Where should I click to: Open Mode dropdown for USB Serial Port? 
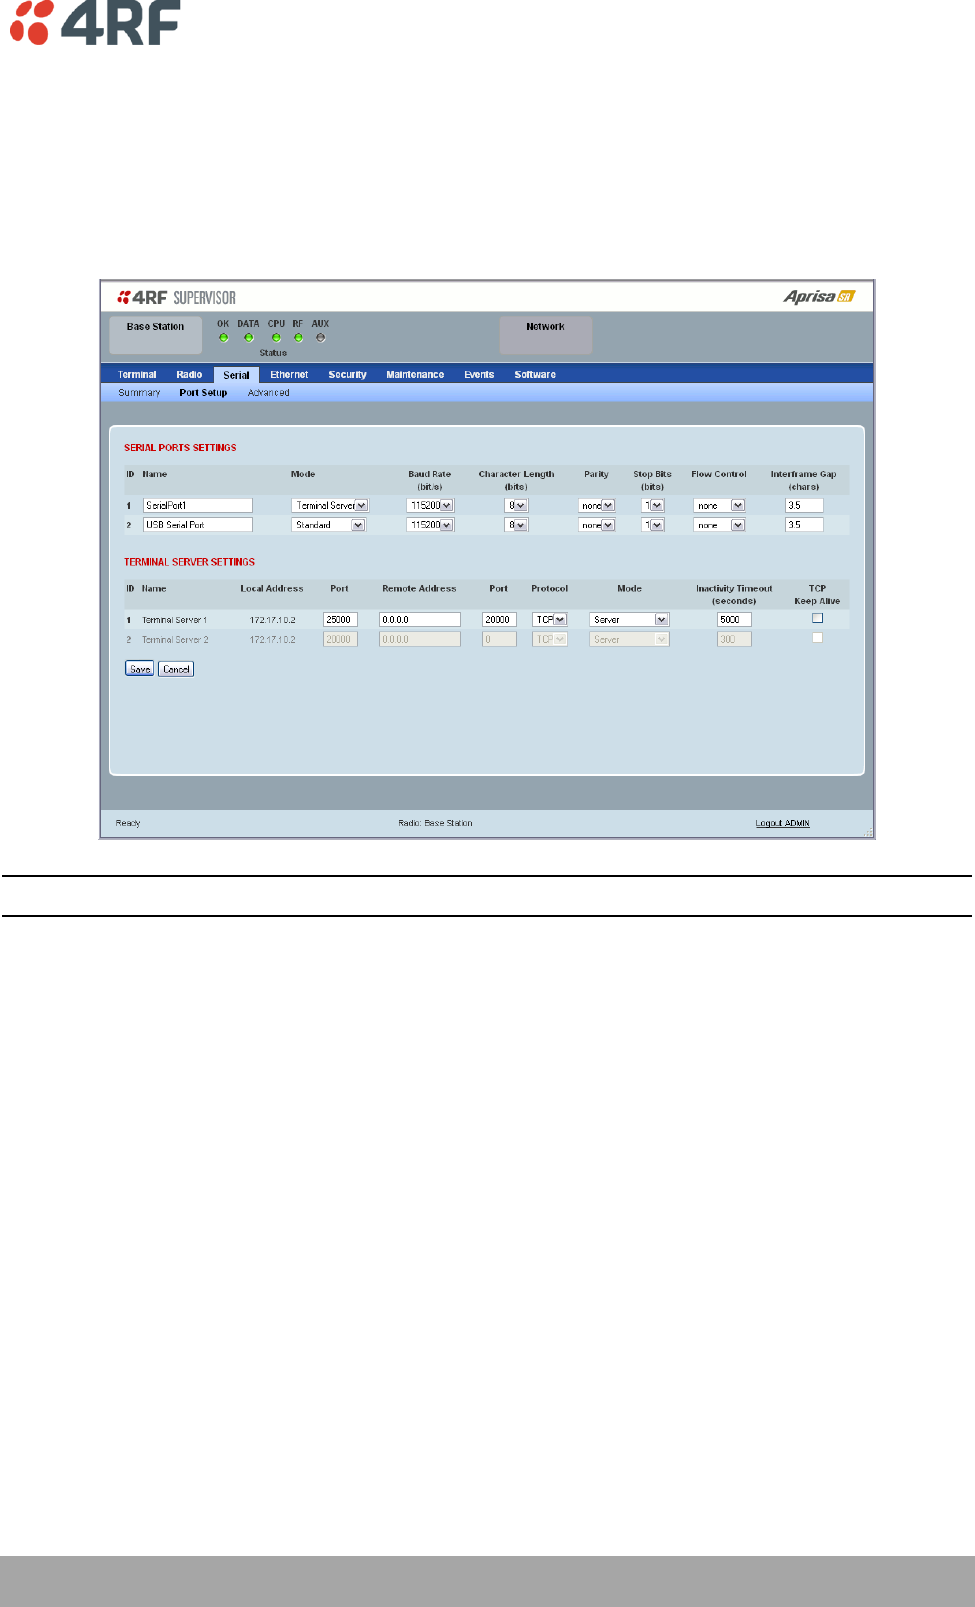click(x=328, y=525)
